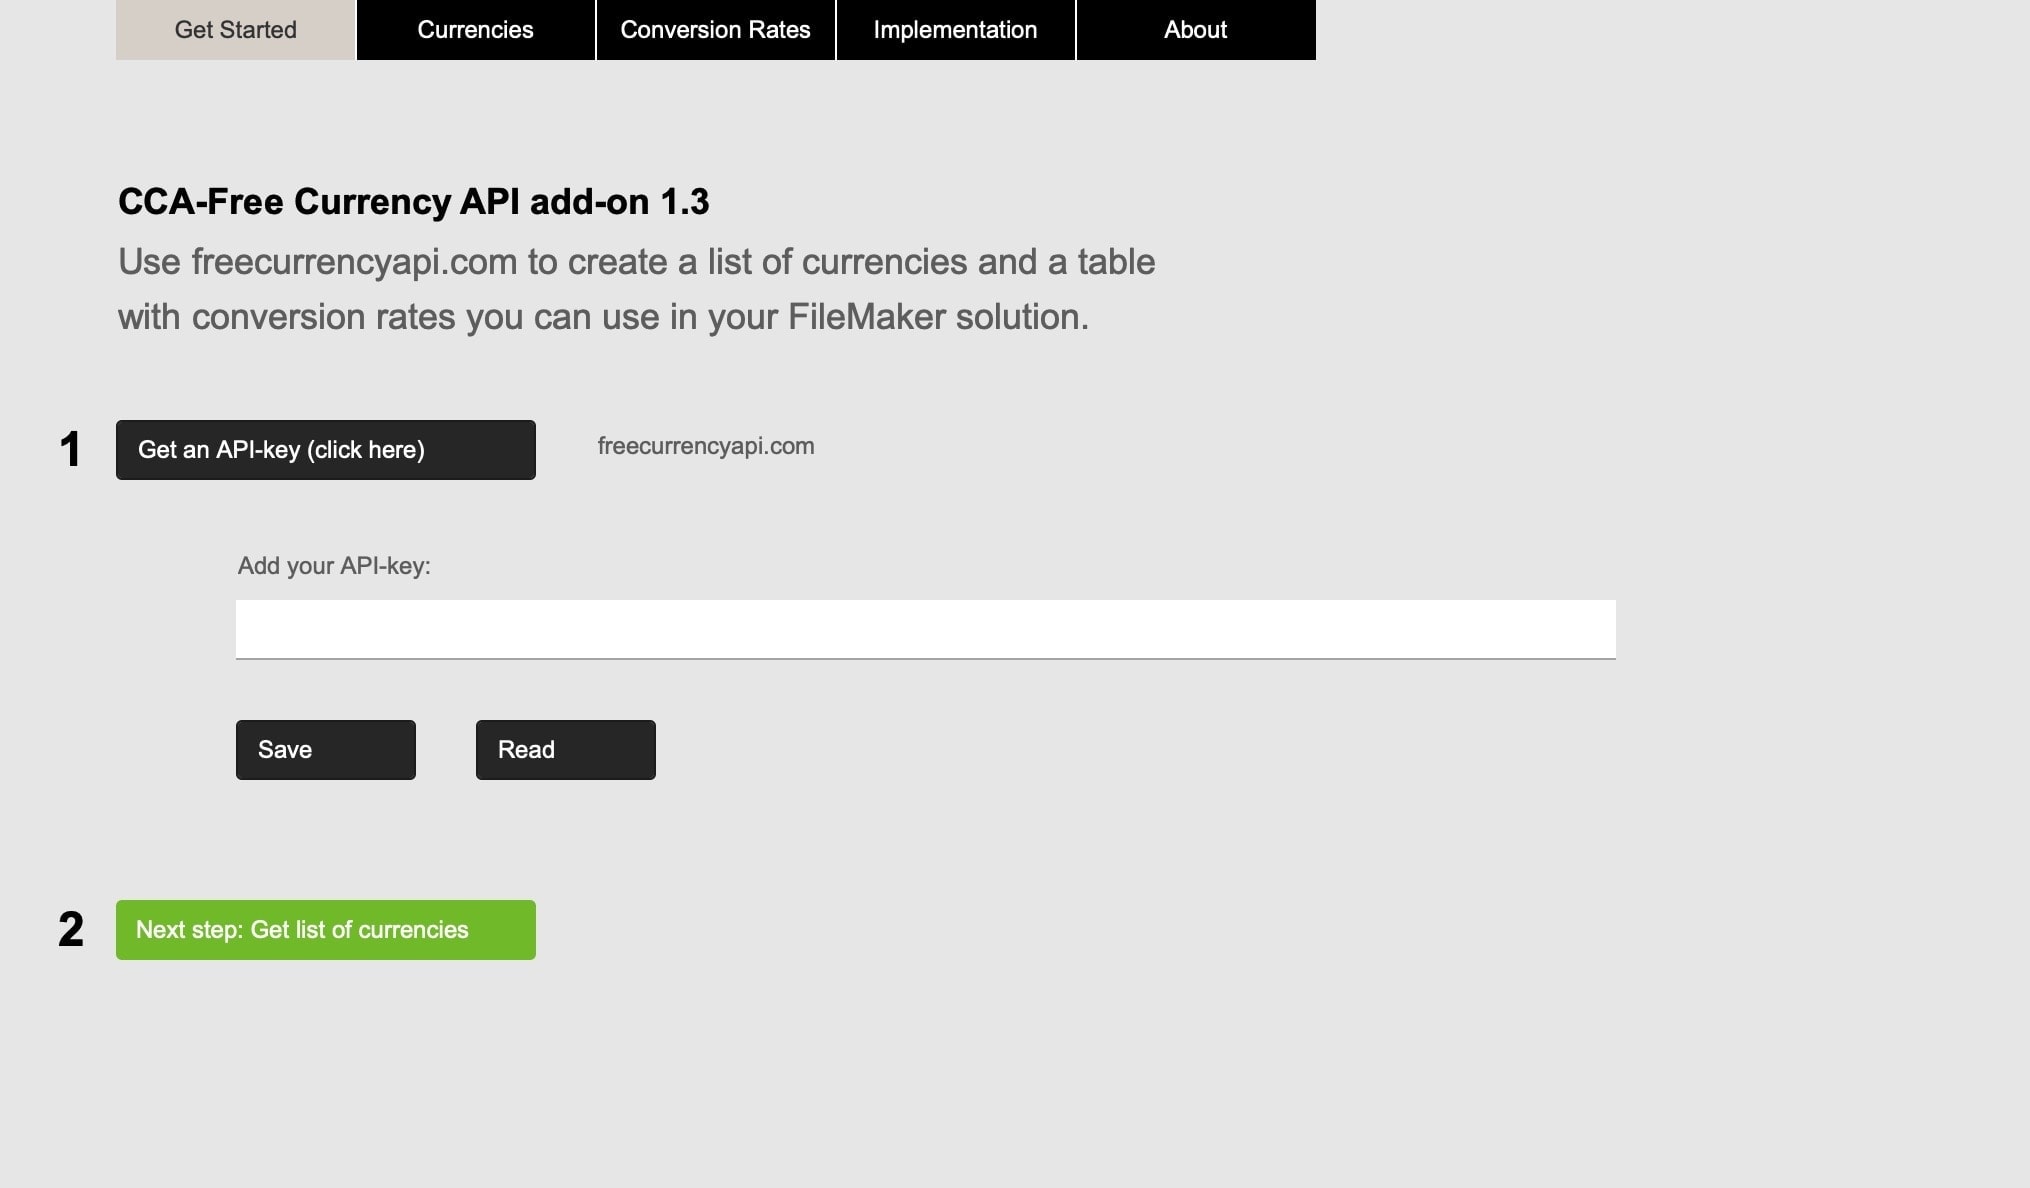Viewport: 2030px width, 1188px height.
Task: Activate the Read button next to Save
Action: pos(565,749)
